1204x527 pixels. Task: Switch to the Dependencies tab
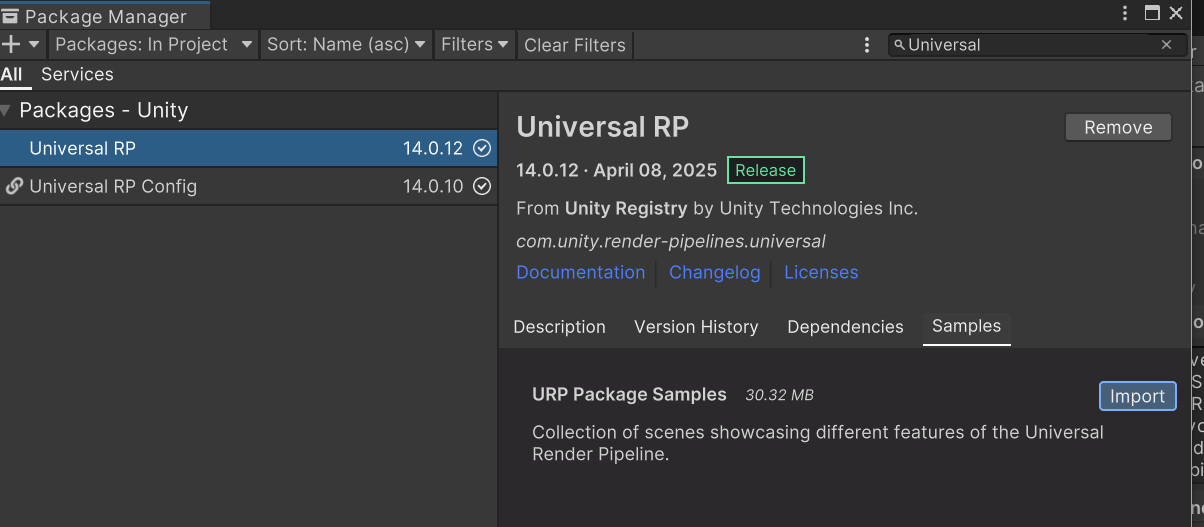point(845,327)
